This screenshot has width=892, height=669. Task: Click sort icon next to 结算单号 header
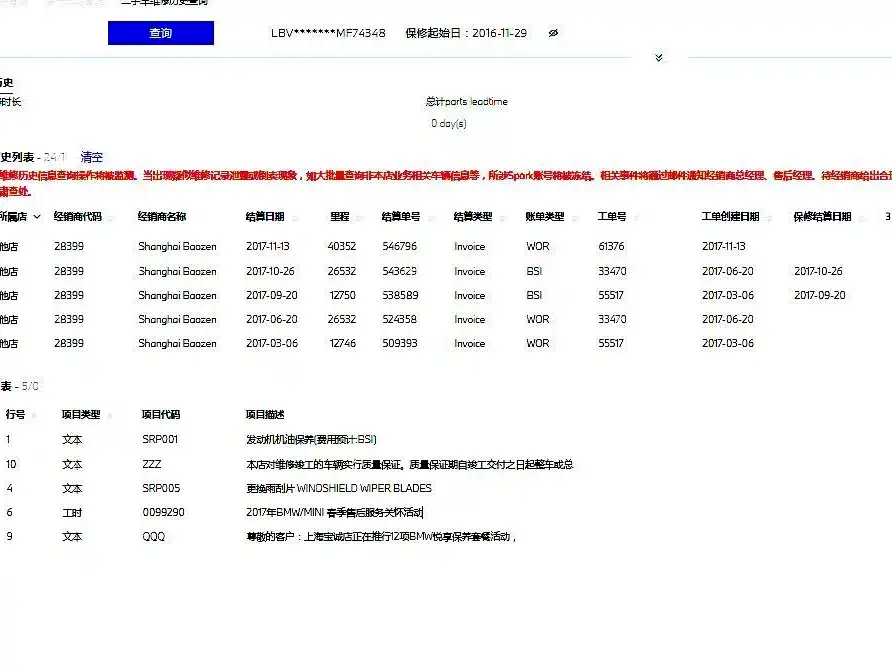pyautogui.click(x=431, y=218)
